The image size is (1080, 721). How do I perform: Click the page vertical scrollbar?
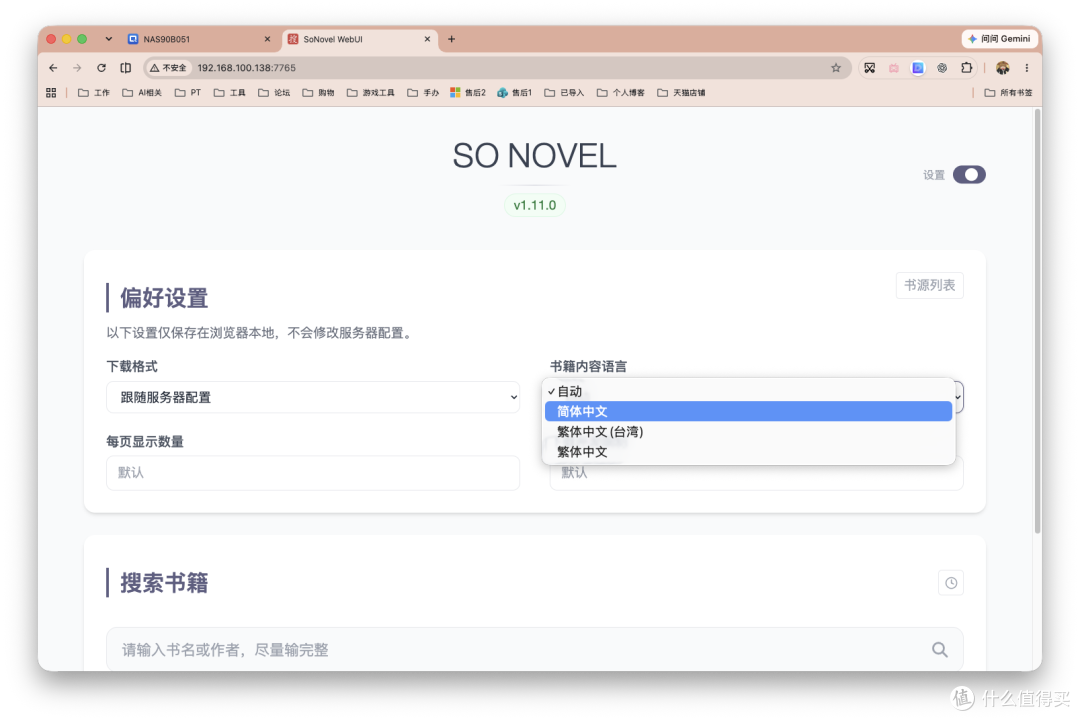click(1037, 321)
